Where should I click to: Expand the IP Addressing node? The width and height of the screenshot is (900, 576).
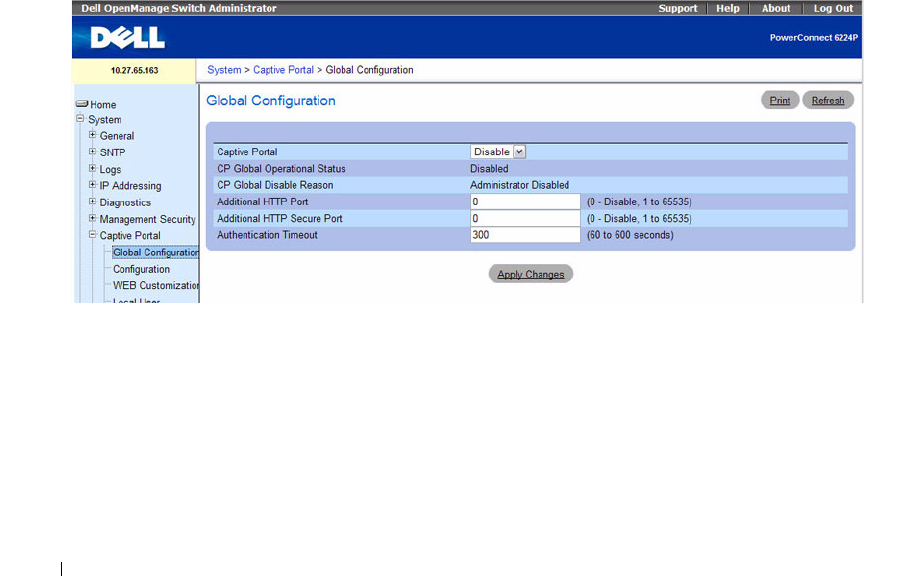tap(92, 185)
